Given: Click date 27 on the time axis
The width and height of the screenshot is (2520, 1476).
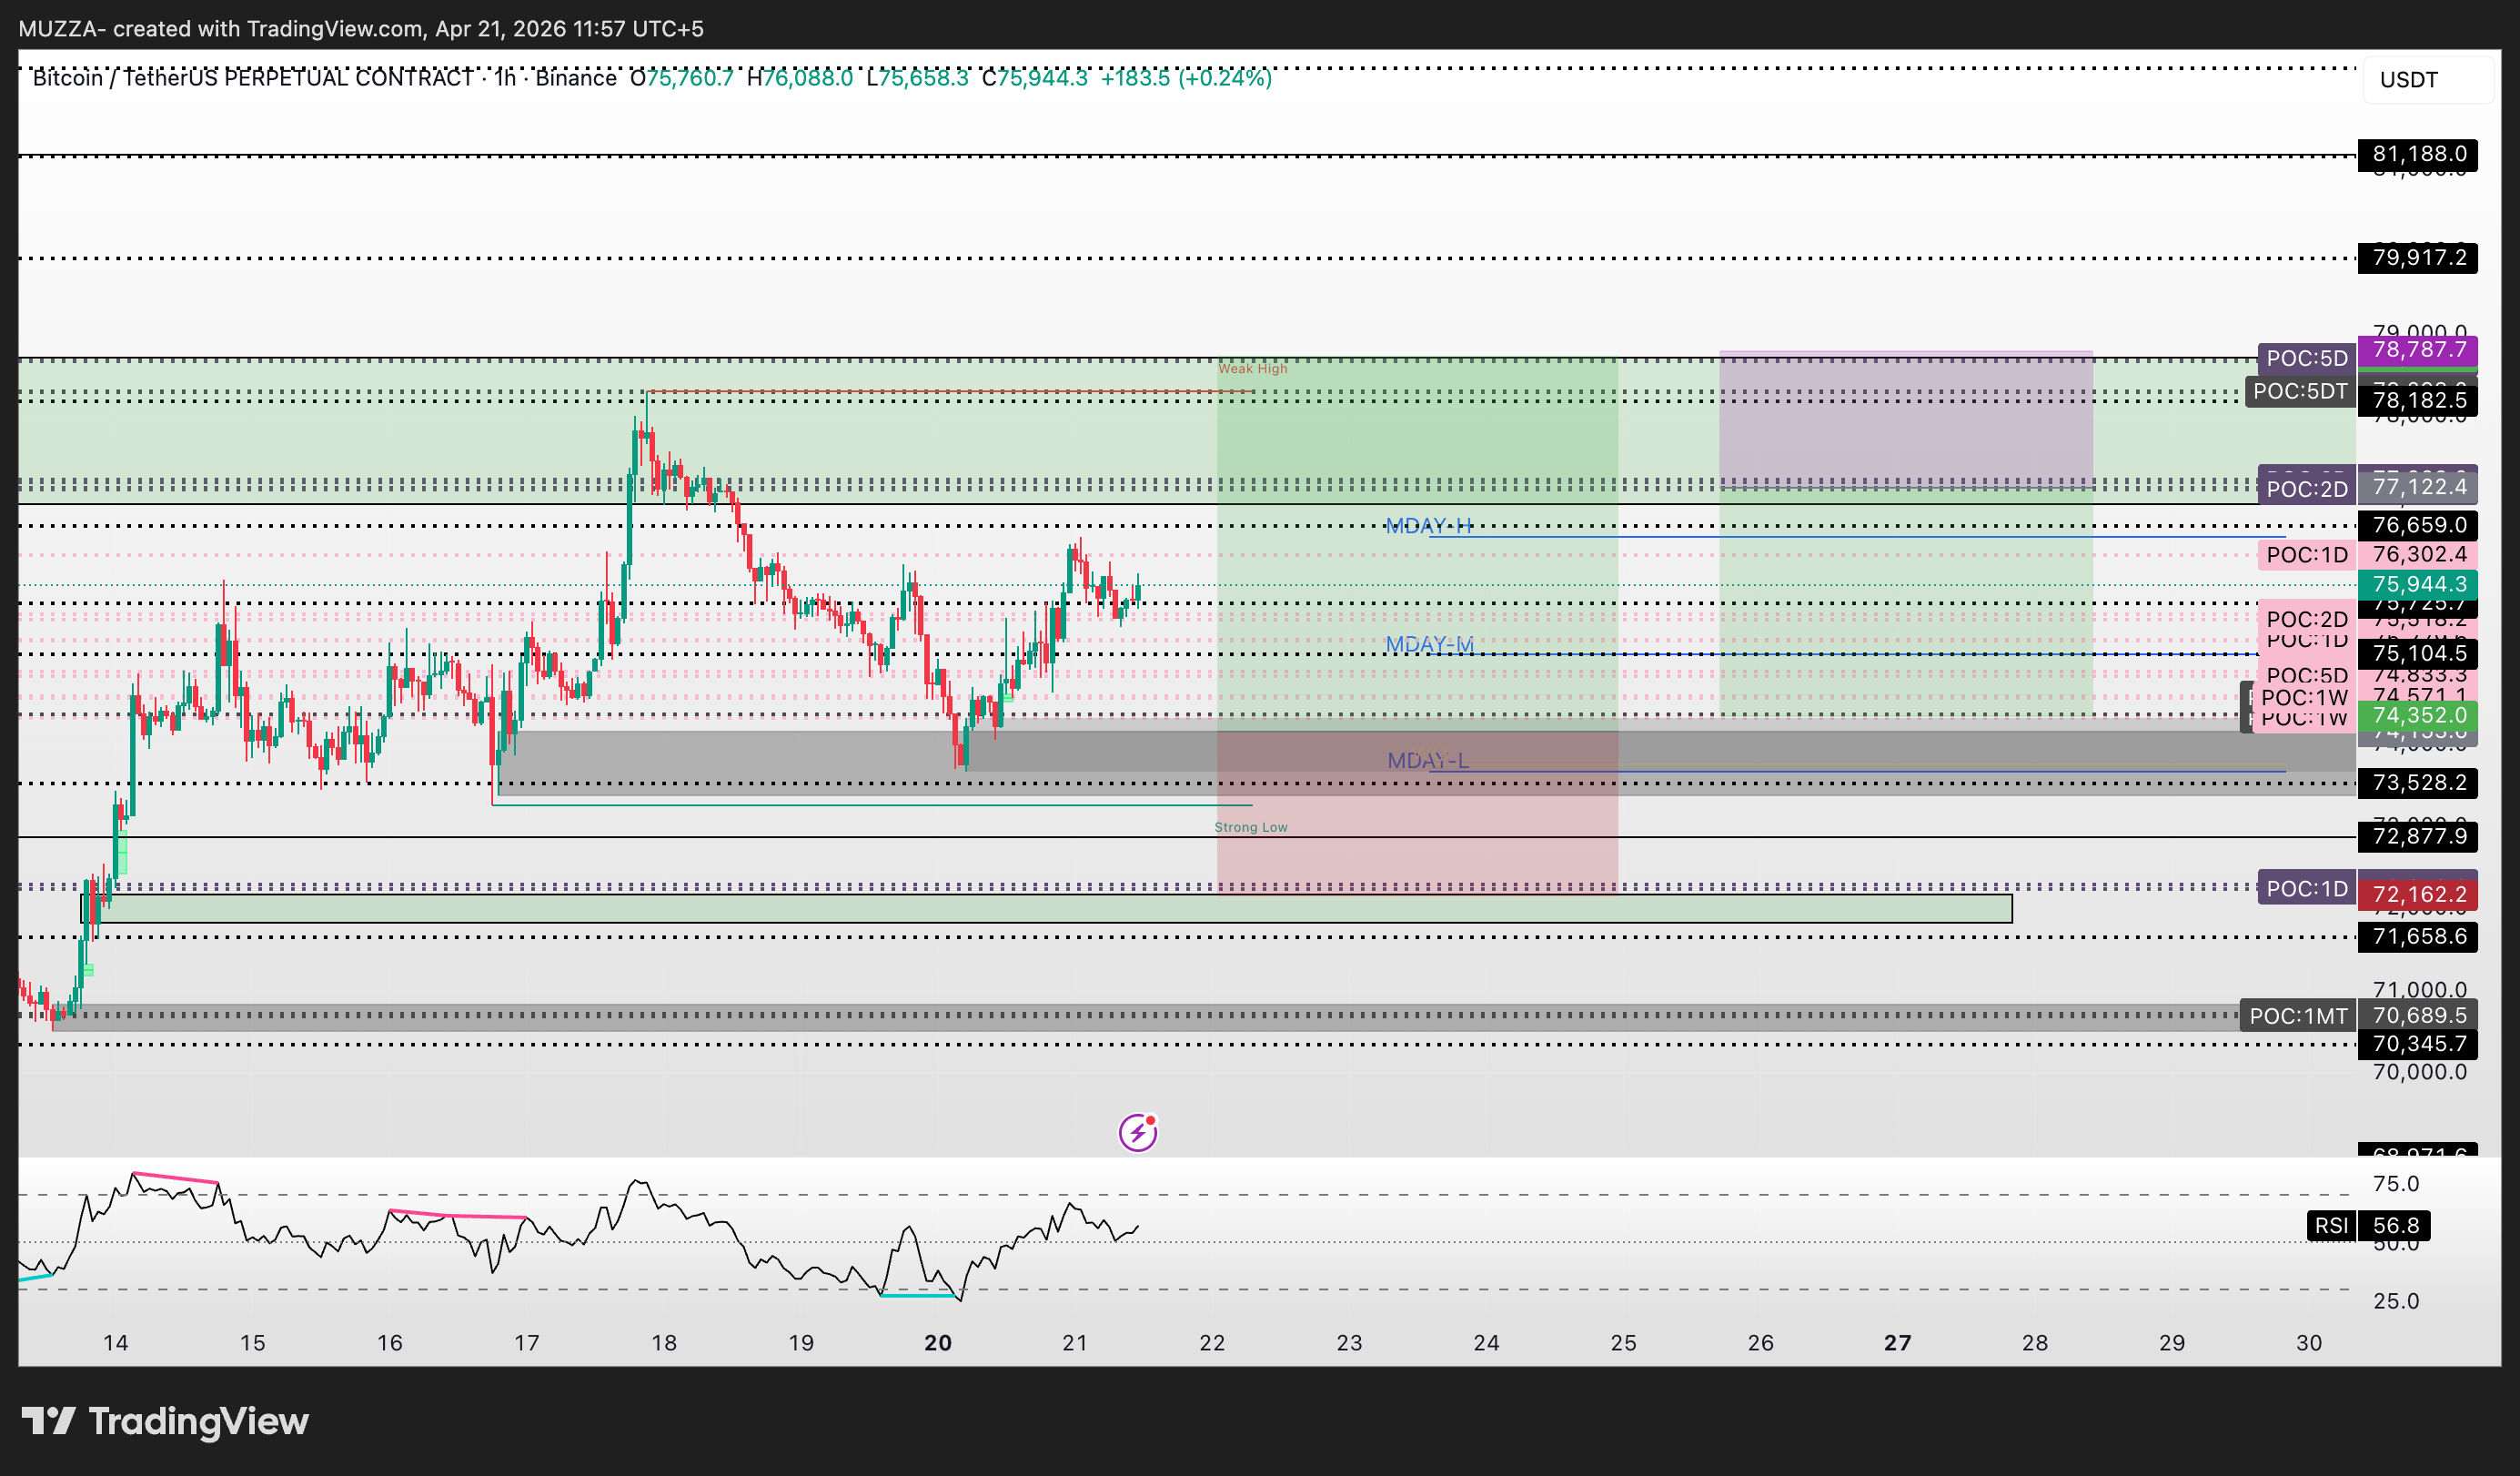Looking at the screenshot, I should coord(1897,1343).
